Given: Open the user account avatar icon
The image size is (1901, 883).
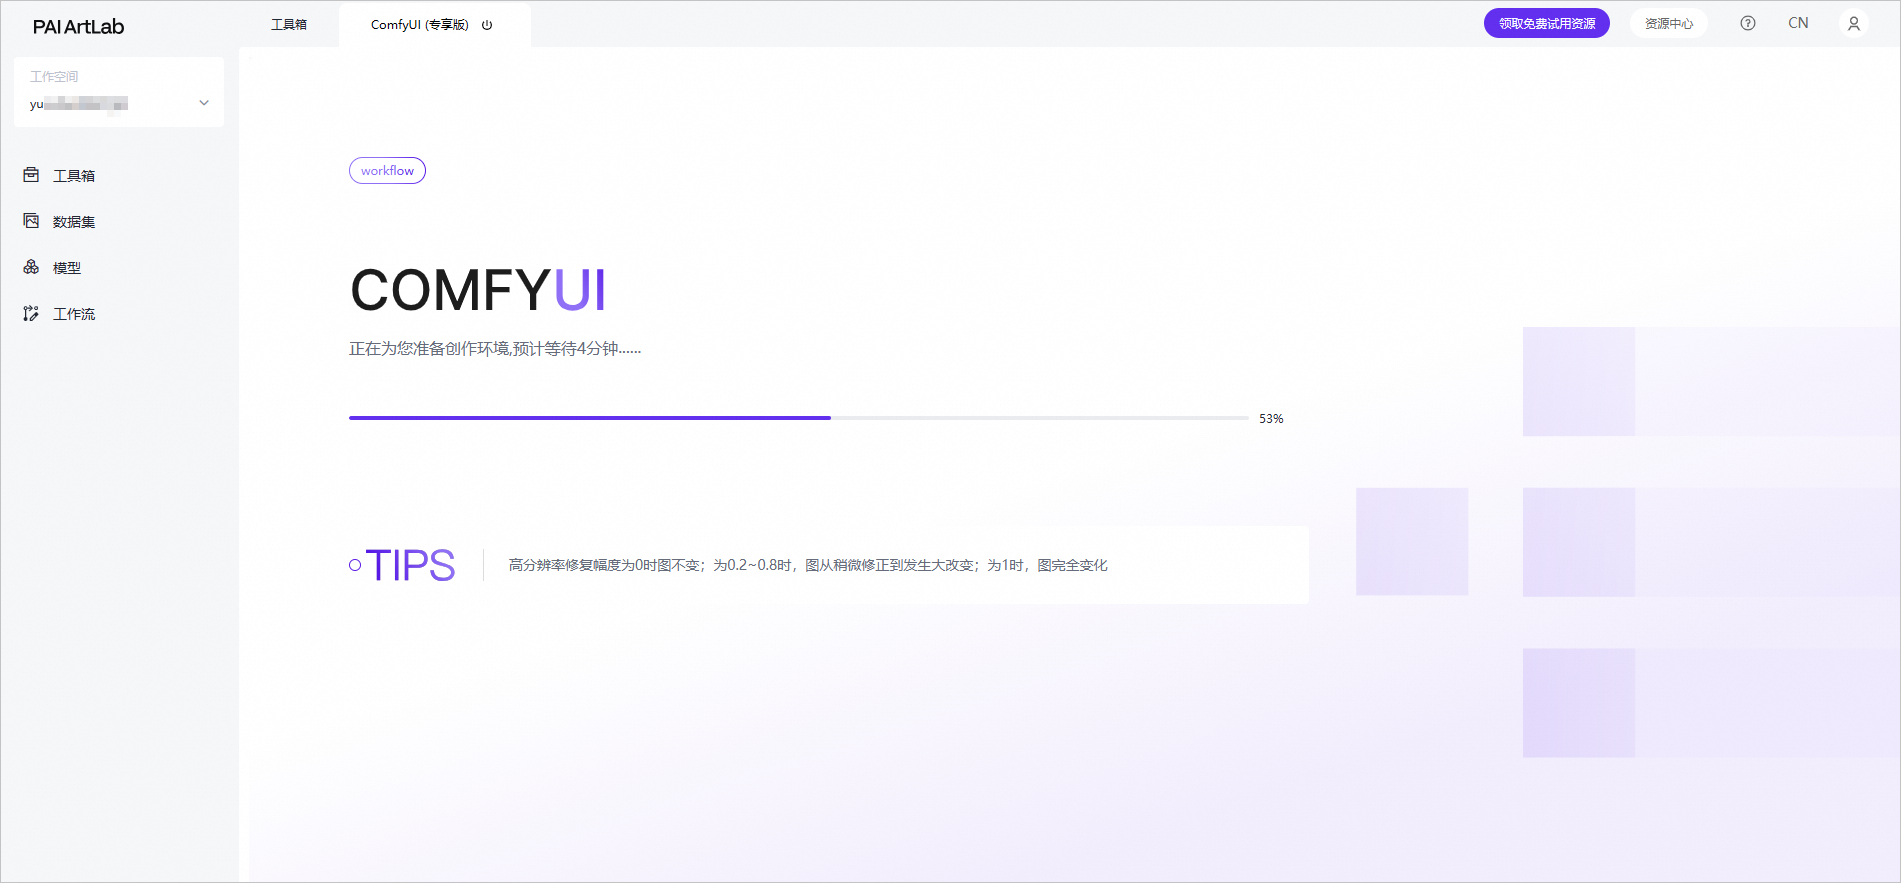Looking at the screenshot, I should (x=1854, y=23).
